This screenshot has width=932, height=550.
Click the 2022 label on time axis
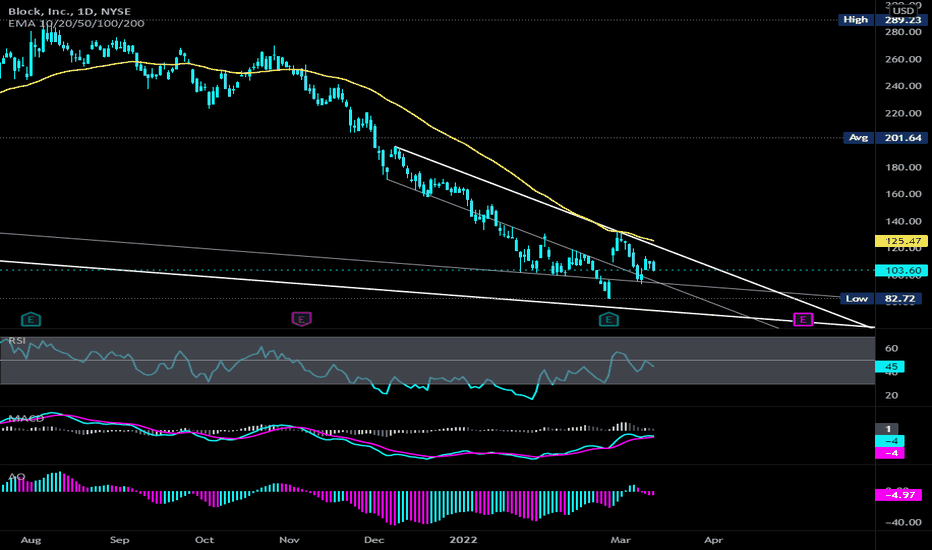463,540
